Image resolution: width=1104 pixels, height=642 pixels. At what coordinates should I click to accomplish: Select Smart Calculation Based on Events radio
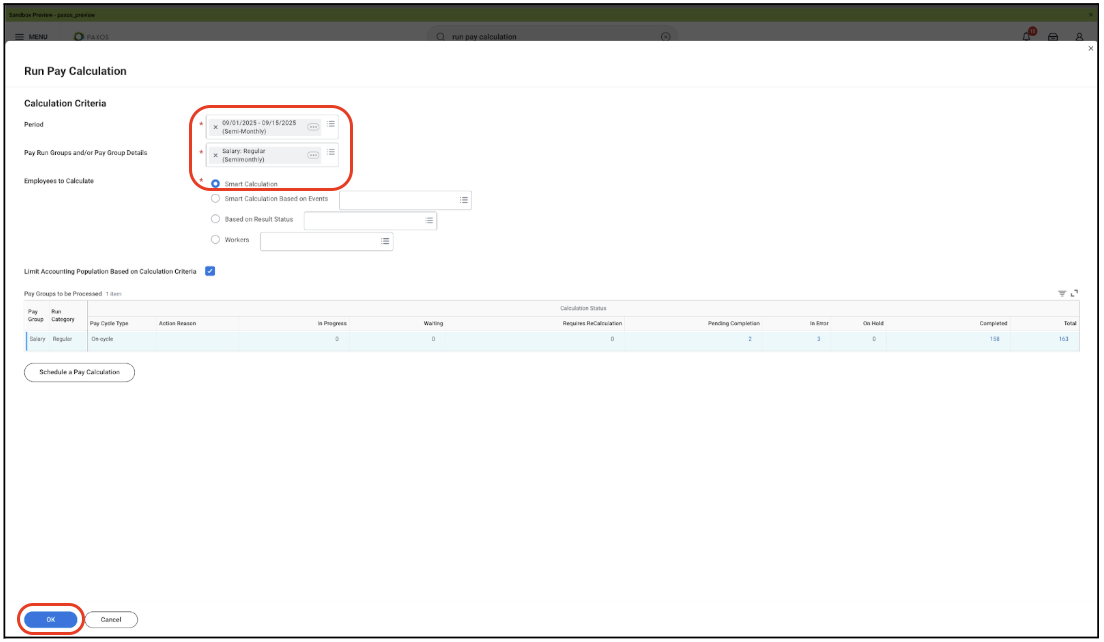point(215,199)
